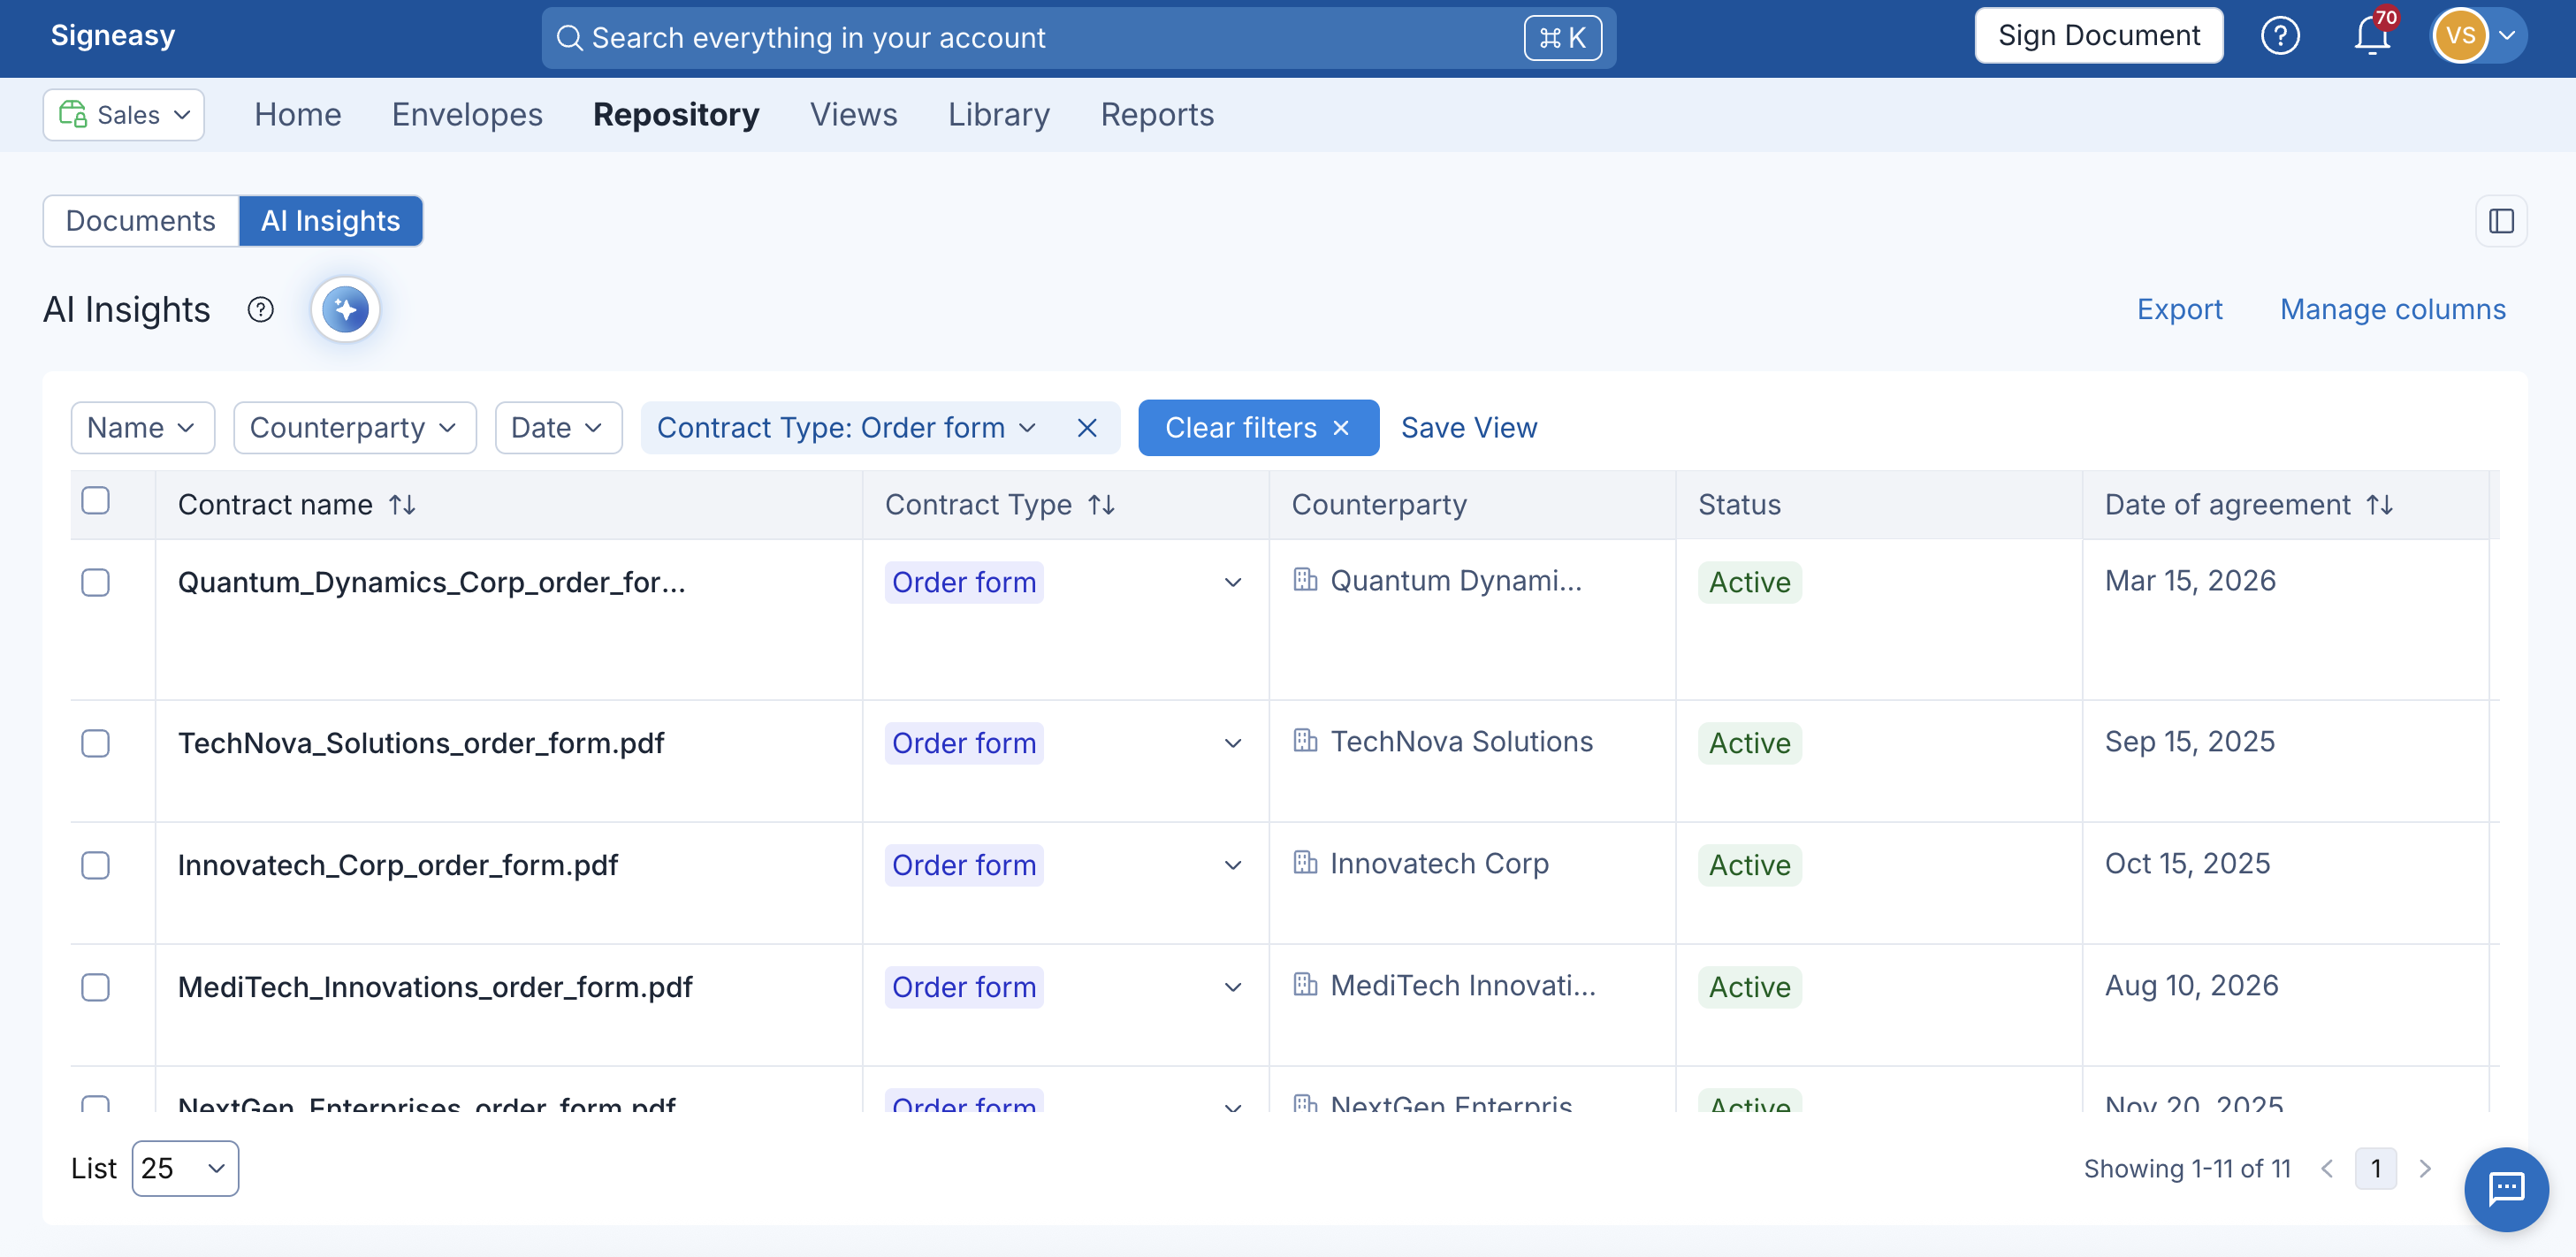This screenshot has width=2576, height=1257.
Task: Expand contract type dropdown for MediTech row
Action: tap(1233, 987)
